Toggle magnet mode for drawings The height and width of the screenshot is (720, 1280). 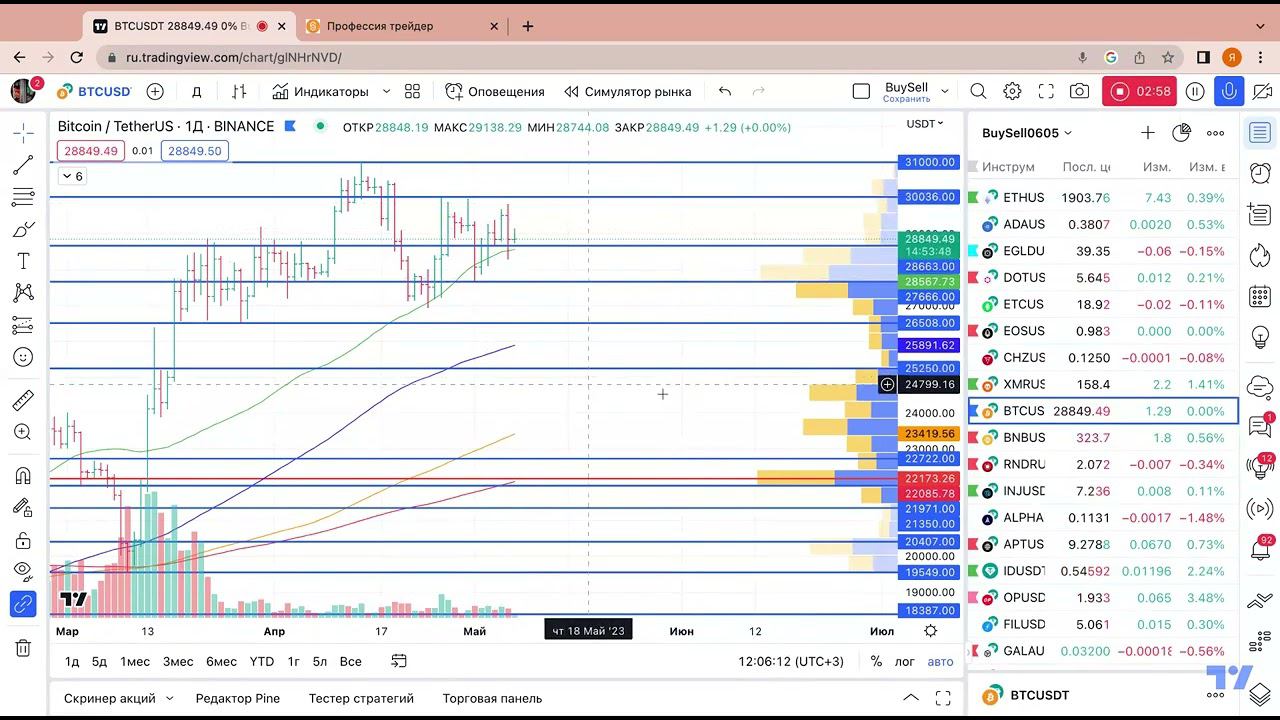pos(23,475)
